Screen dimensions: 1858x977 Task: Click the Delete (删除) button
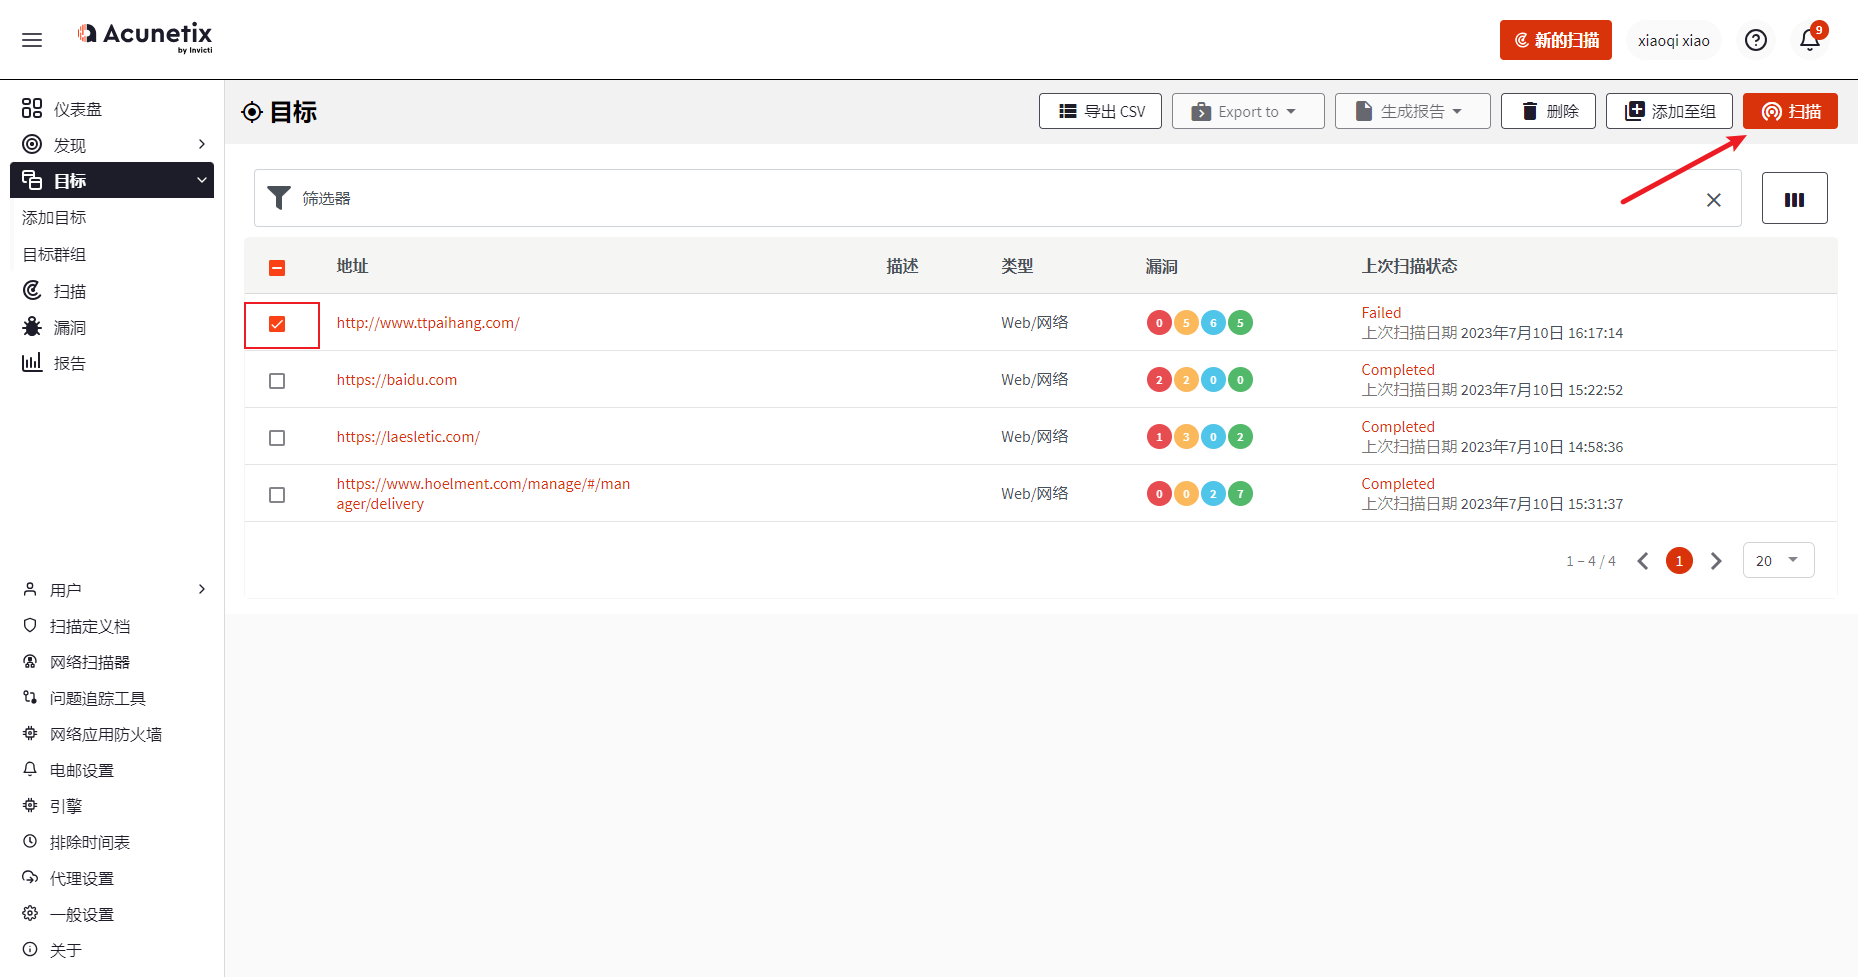[1548, 111]
